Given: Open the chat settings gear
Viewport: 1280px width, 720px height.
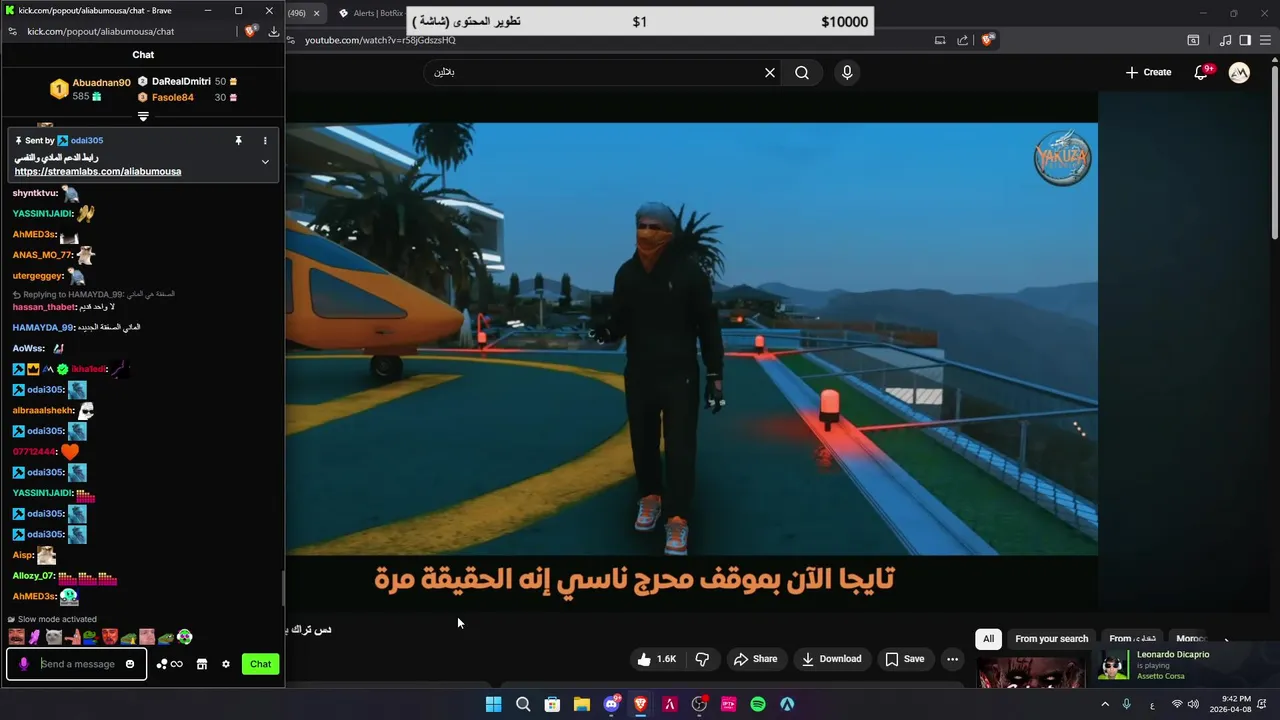Looking at the screenshot, I should click(226, 664).
